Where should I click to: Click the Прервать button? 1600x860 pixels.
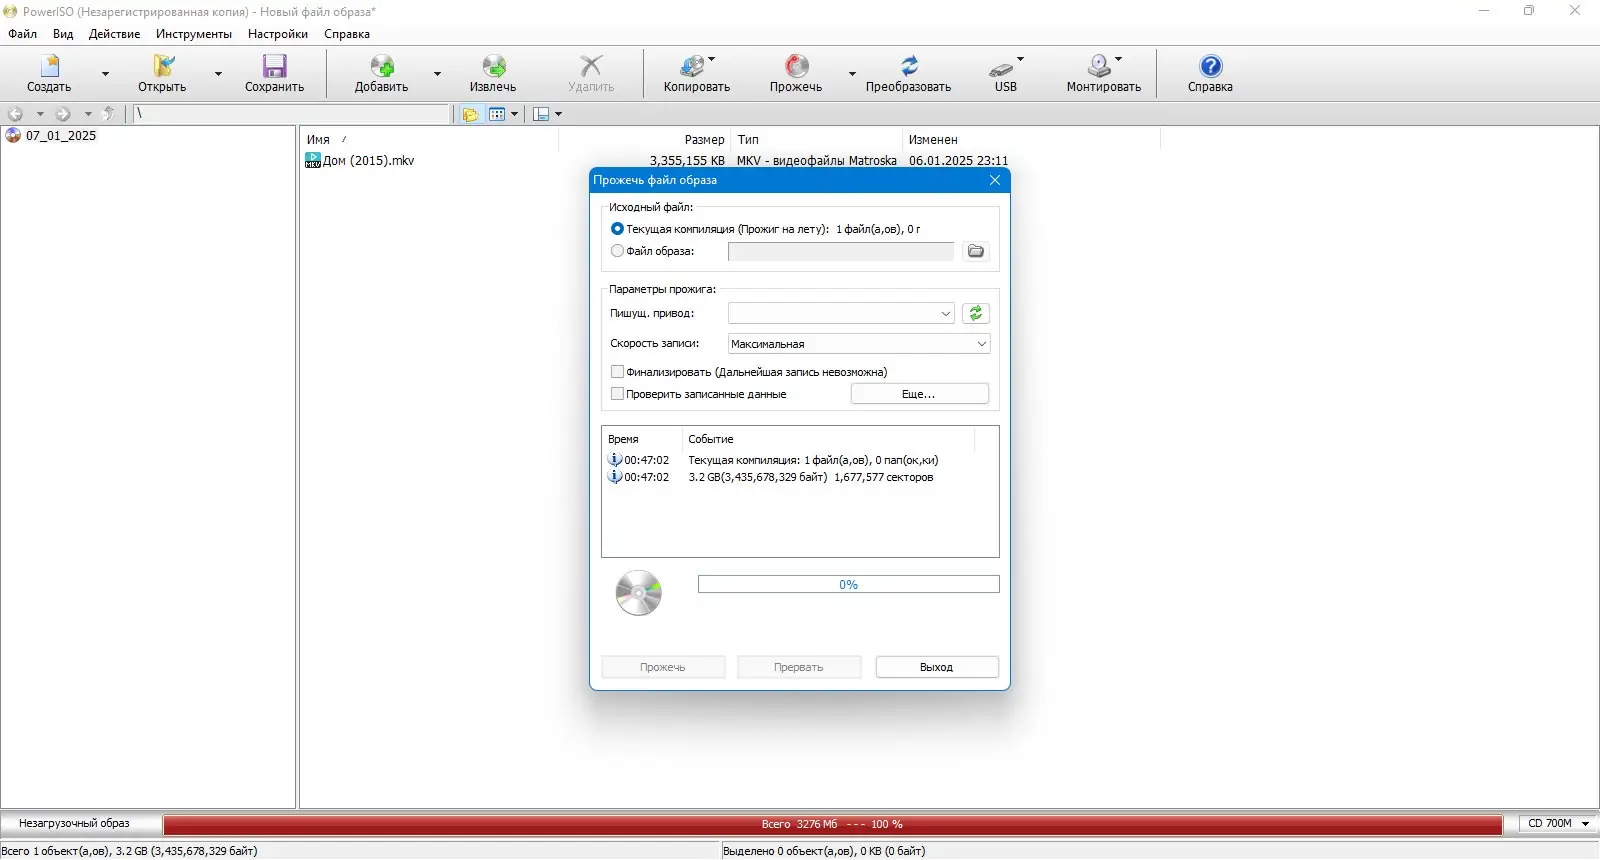click(x=799, y=667)
